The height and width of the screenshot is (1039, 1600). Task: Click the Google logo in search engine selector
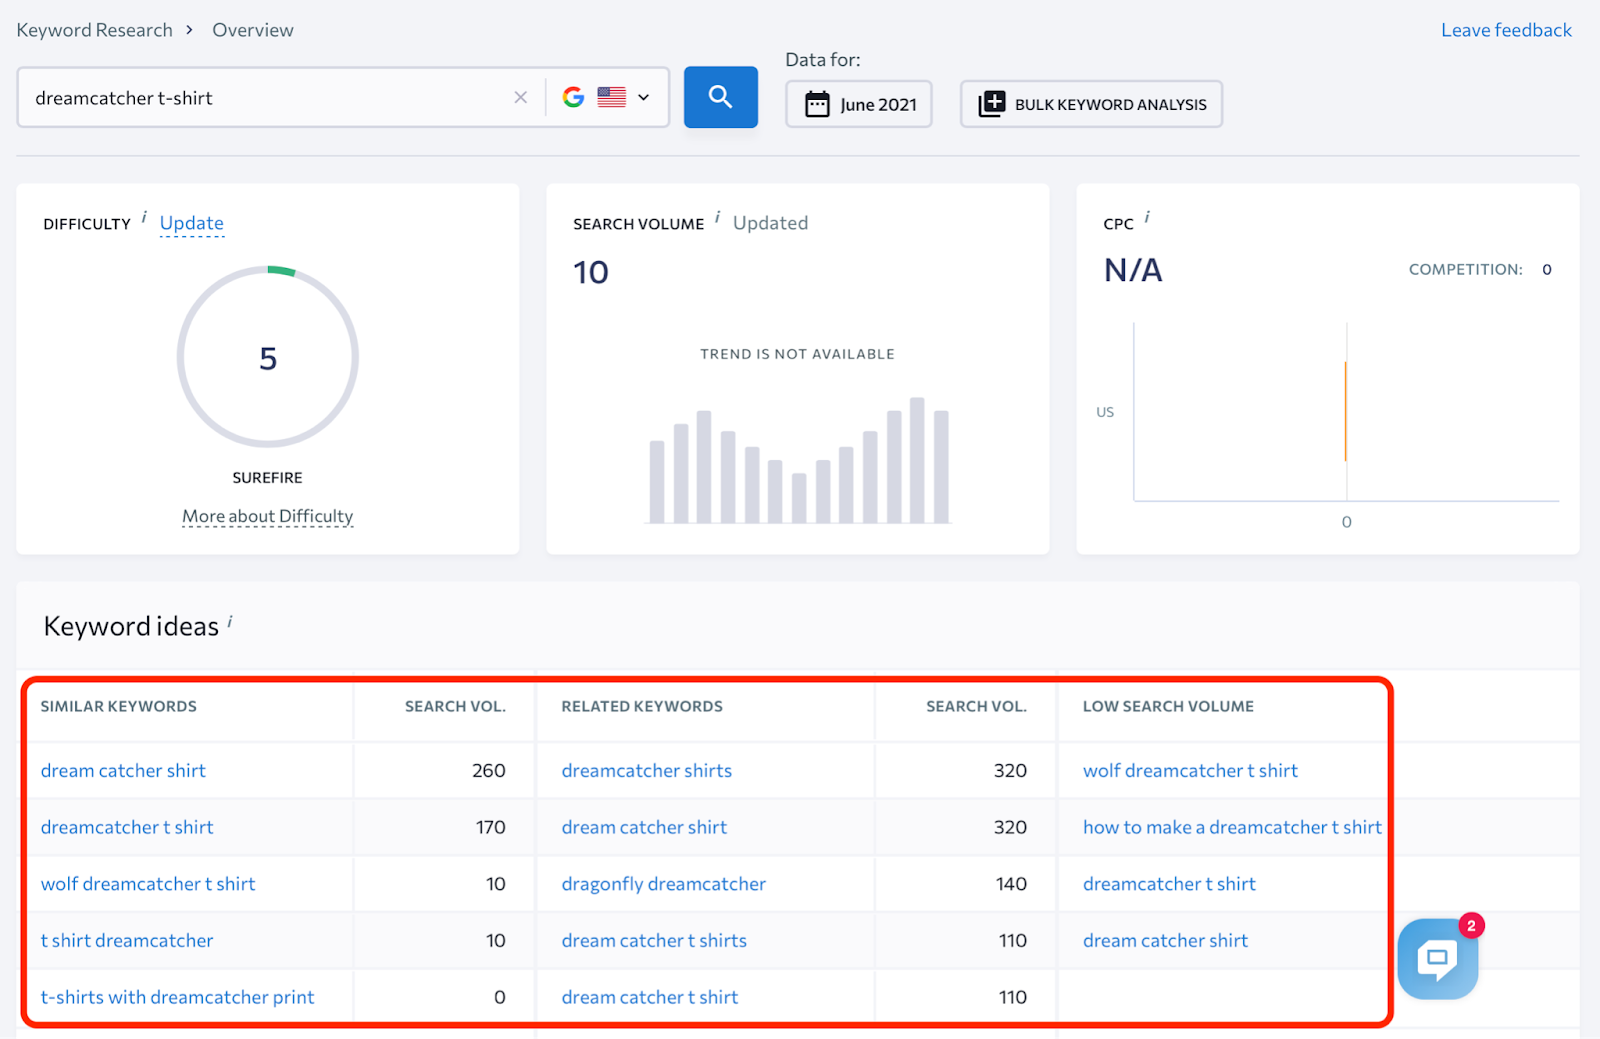(x=573, y=97)
